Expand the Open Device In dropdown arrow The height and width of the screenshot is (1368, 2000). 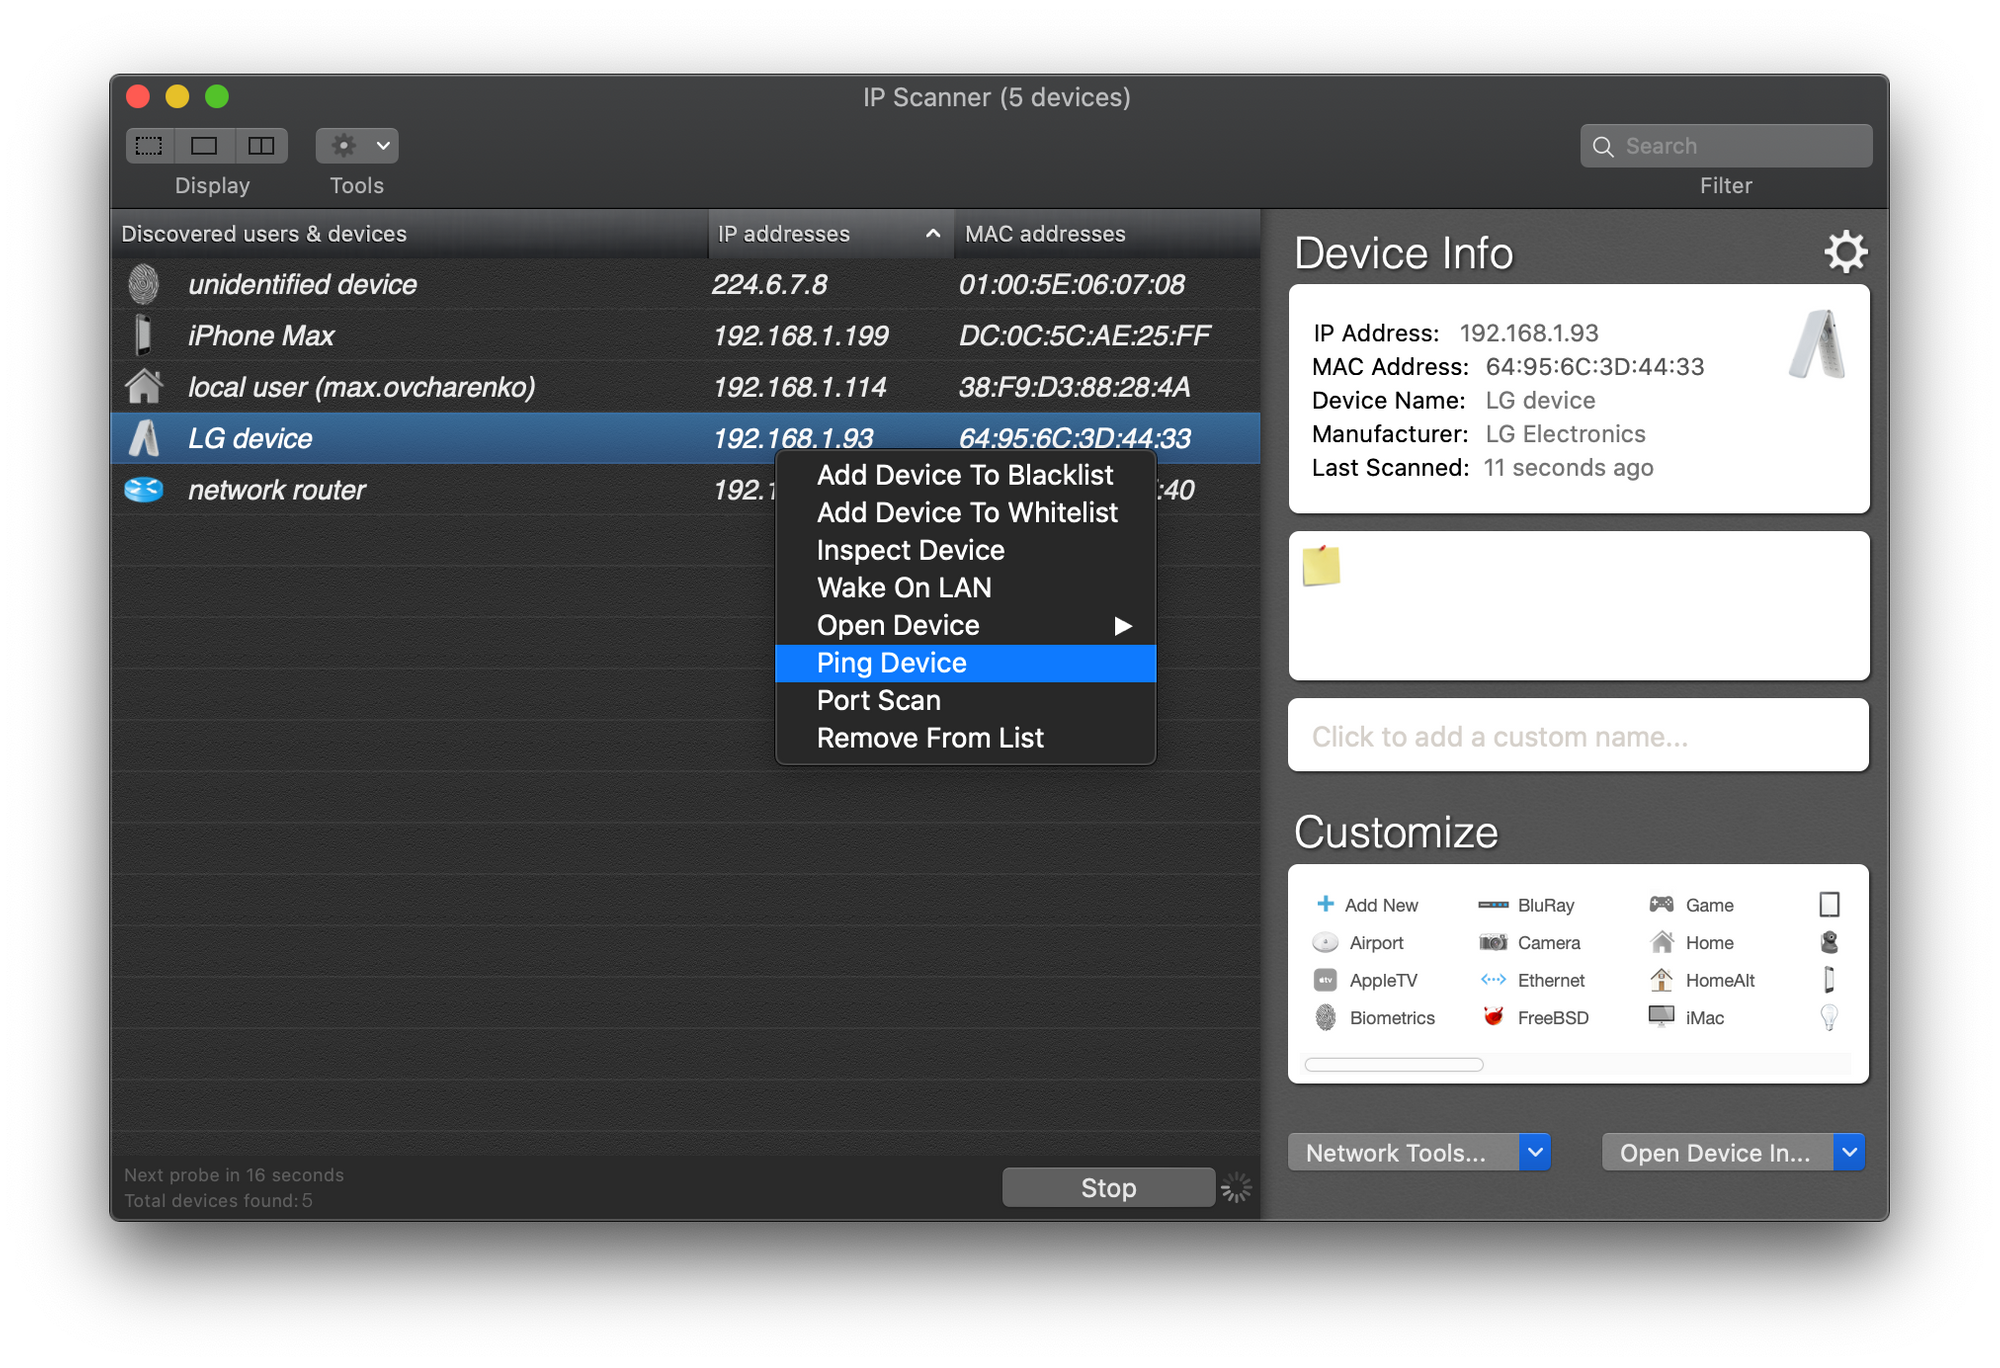pyautogui.click(x=1849, y=1152)
